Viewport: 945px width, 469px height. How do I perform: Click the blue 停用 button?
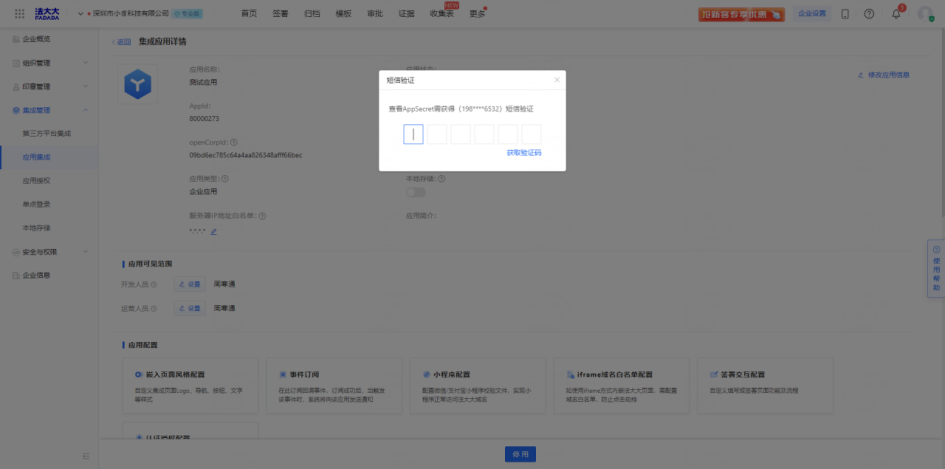(520, 455)
